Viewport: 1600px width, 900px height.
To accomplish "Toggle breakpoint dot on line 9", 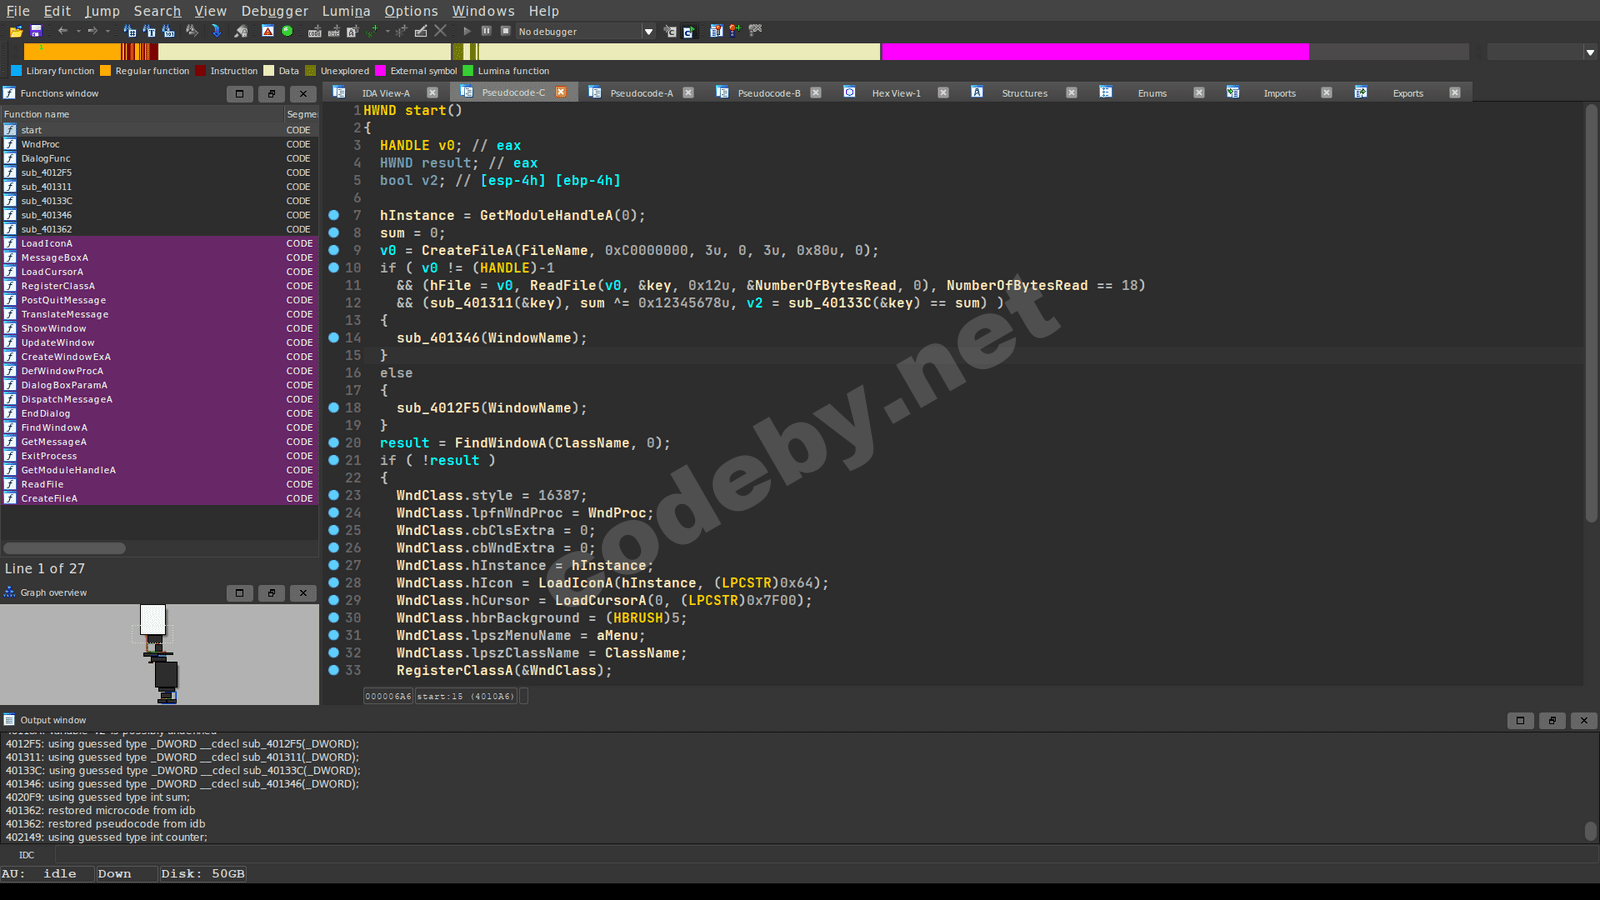I will (334, 250).
